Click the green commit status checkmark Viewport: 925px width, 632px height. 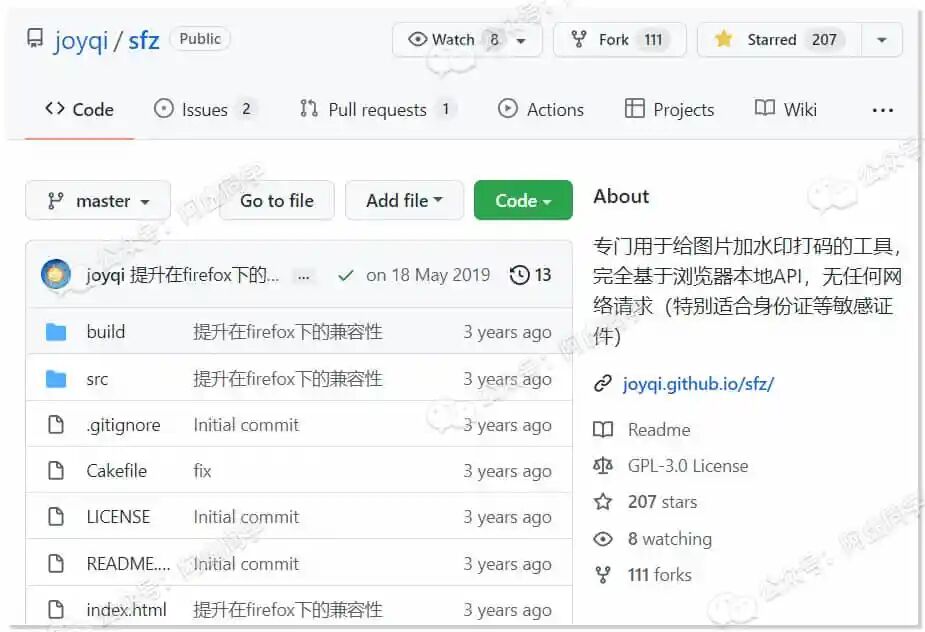[x=346, y=275]
